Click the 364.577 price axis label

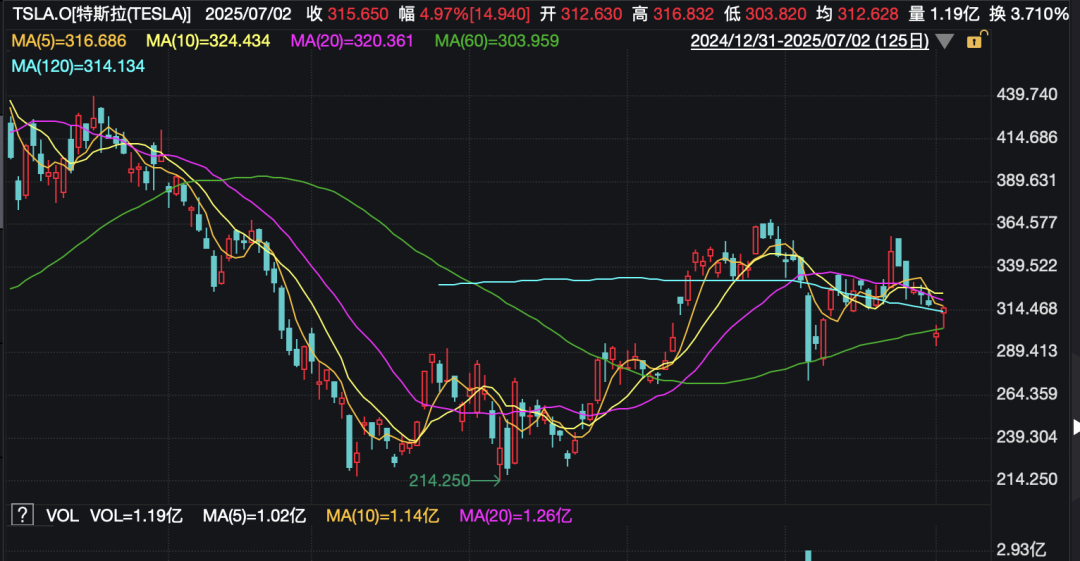(1026, 223)
